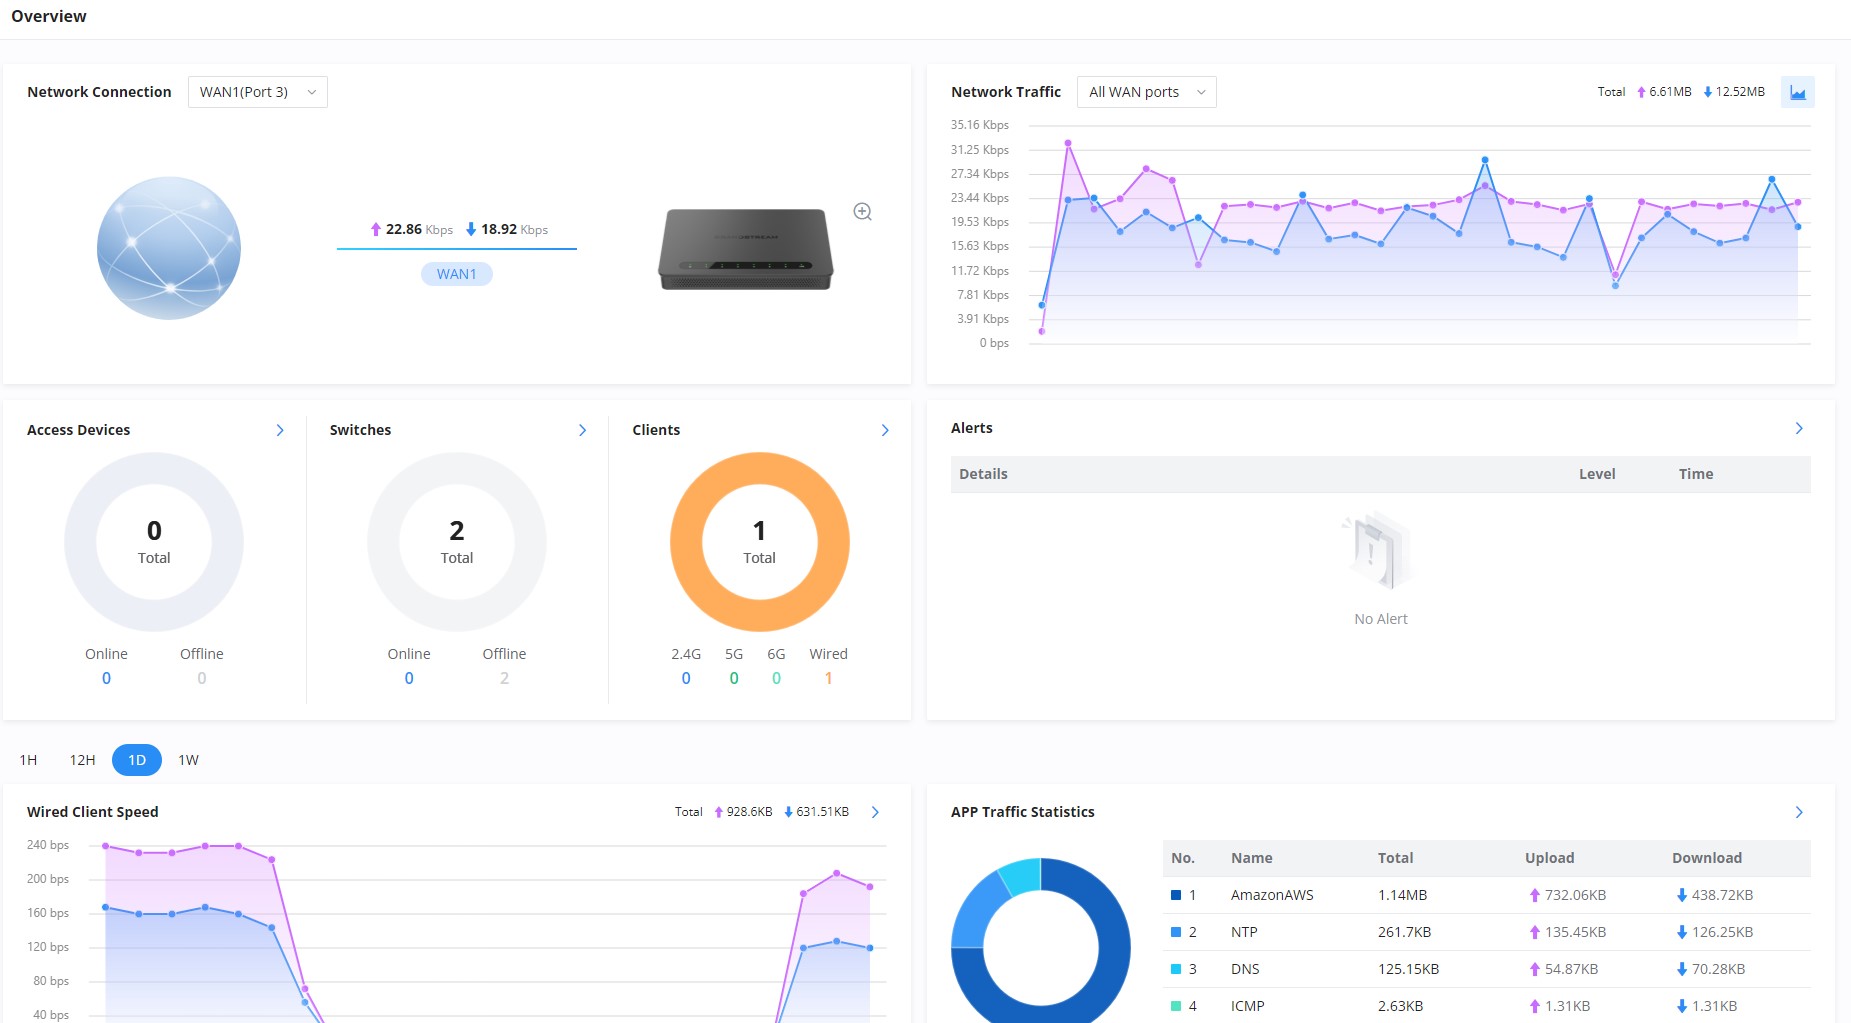Open Clients details arrow
The width and height of the screenshot is (1851, 1023).
tap(885, 430)
